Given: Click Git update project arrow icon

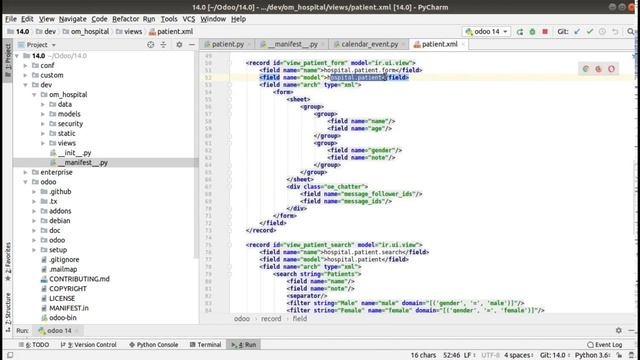Looking at the screenshot, I should click(x=577, y=31).
